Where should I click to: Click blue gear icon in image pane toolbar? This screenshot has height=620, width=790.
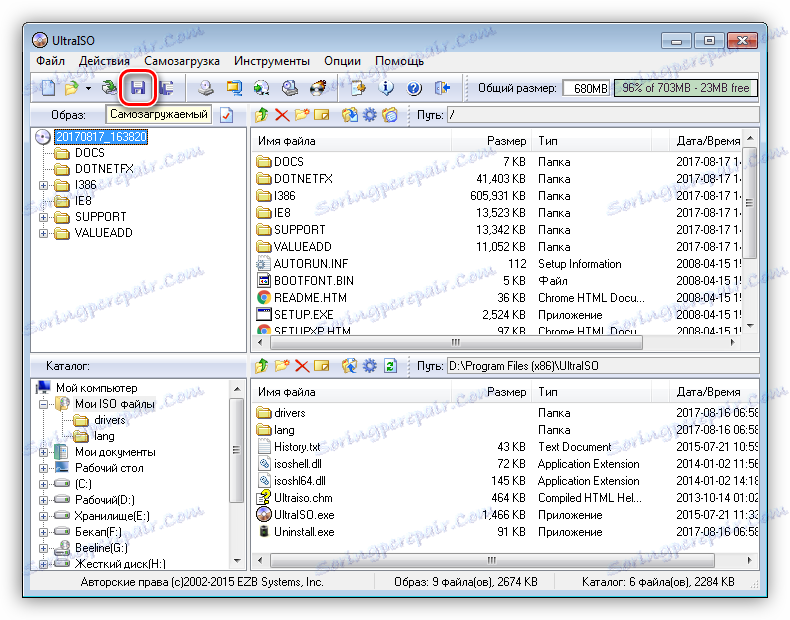[370, 115]
